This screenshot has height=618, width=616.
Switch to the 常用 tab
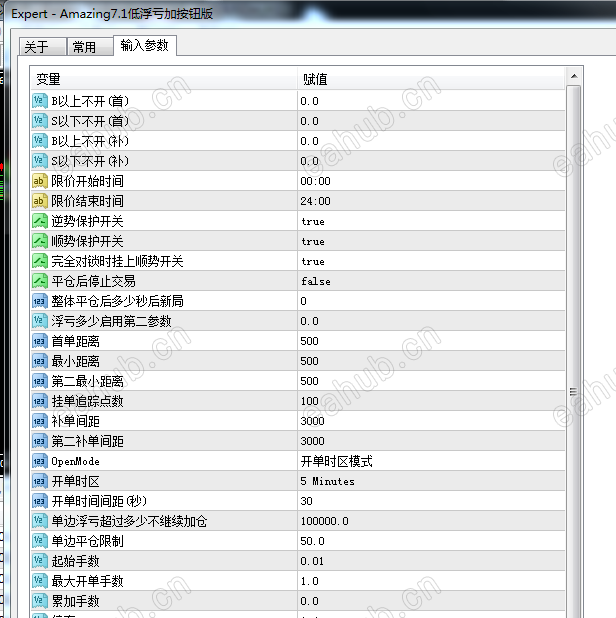pos(90,47)
